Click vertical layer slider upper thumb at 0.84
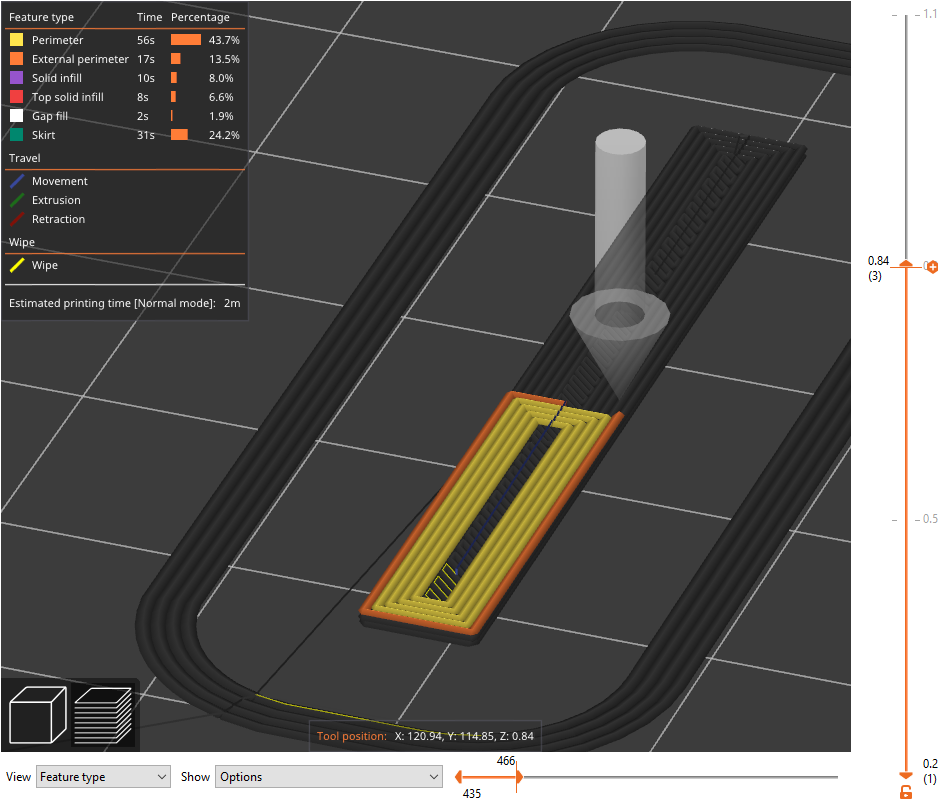 (906, 264)
